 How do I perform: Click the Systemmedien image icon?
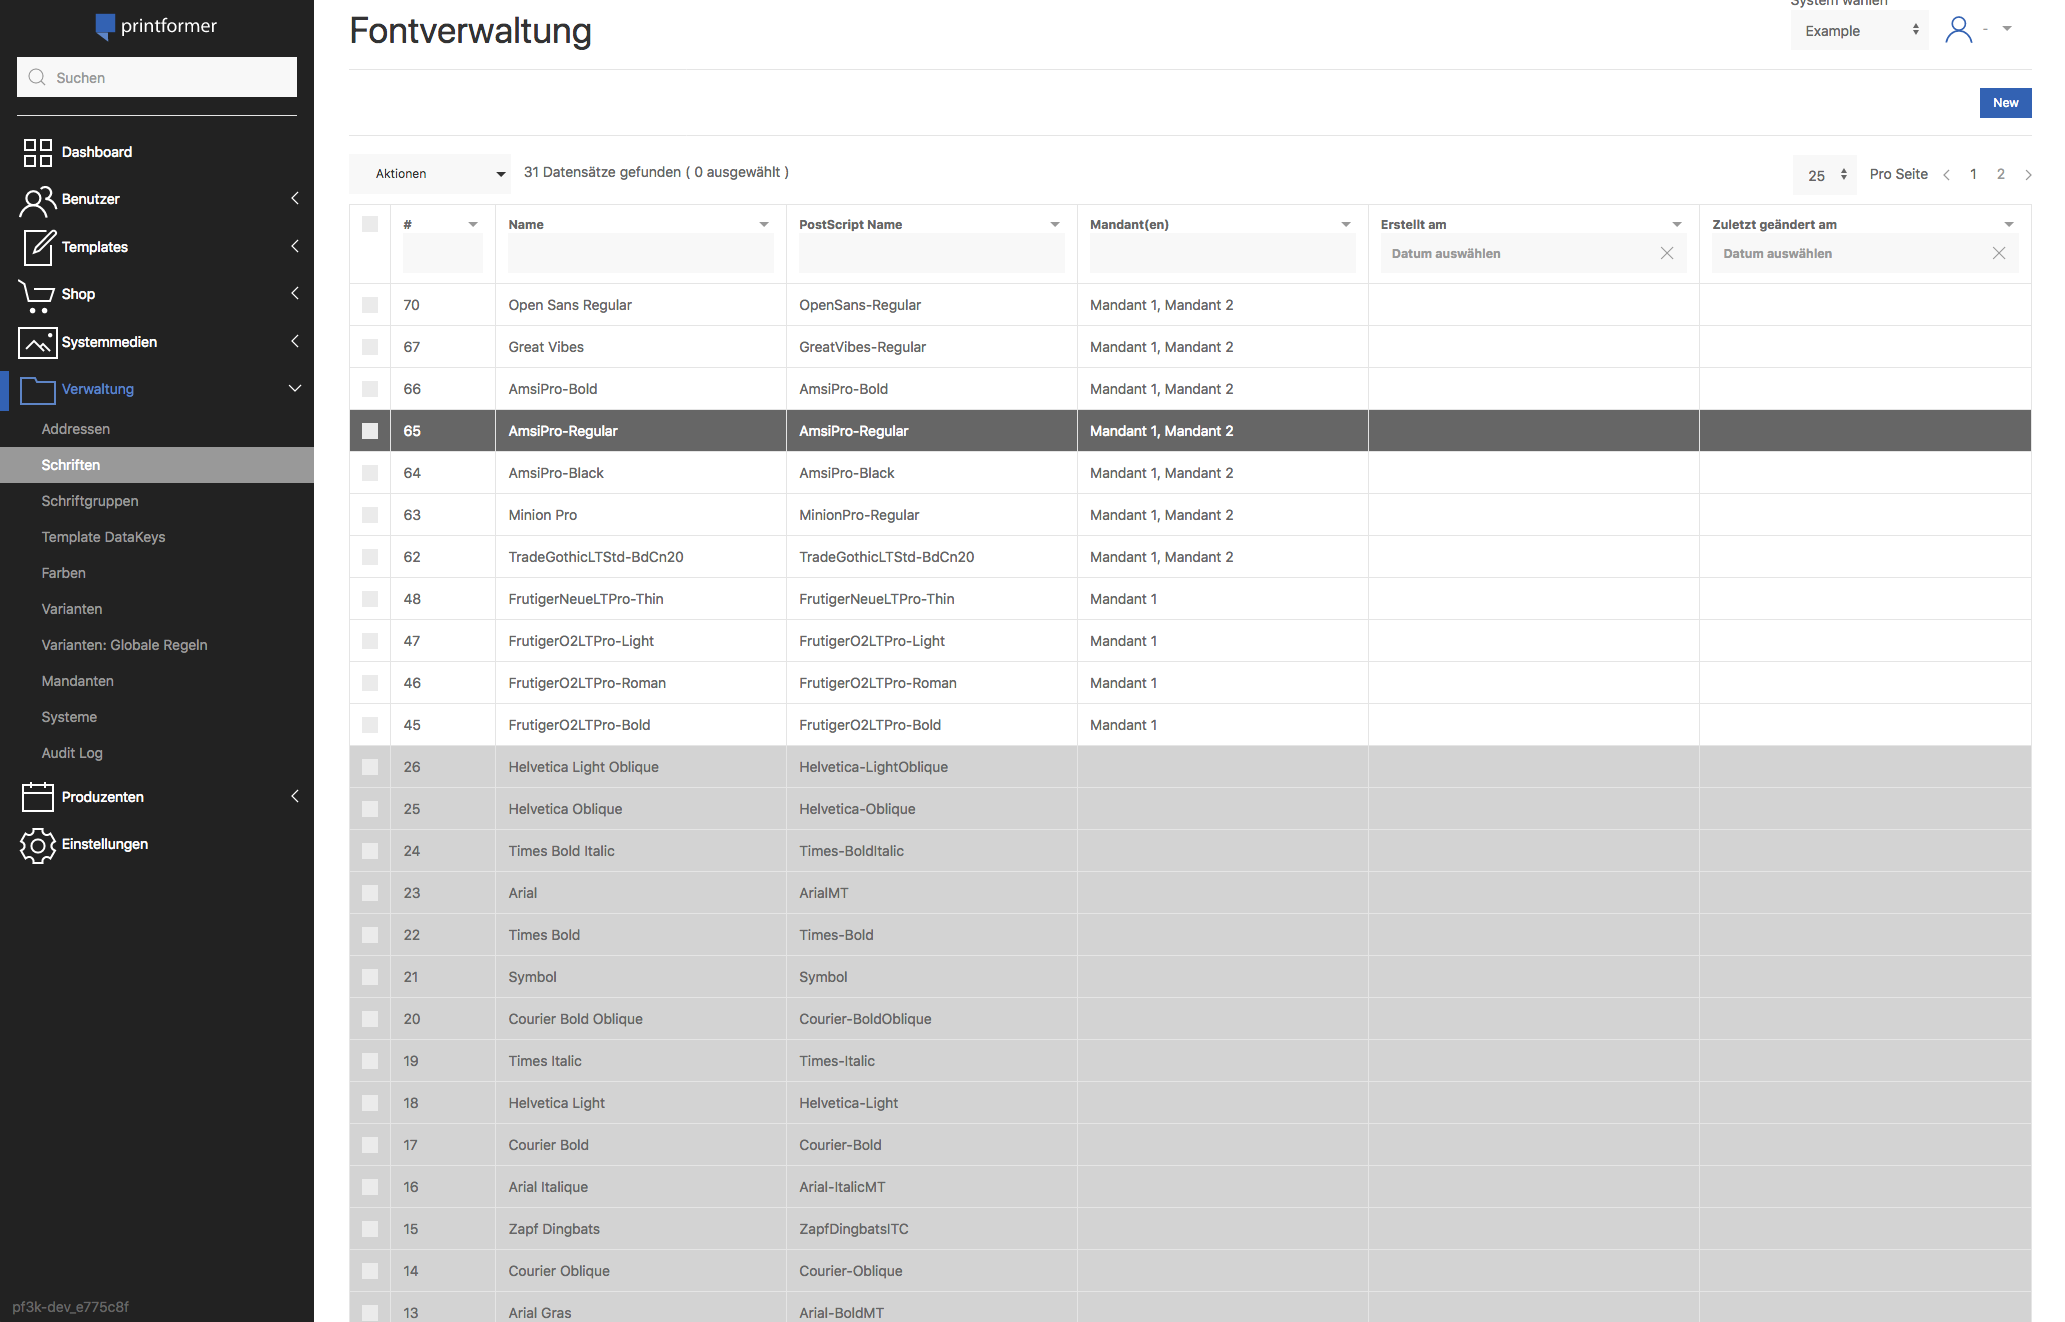click(37, 342)
